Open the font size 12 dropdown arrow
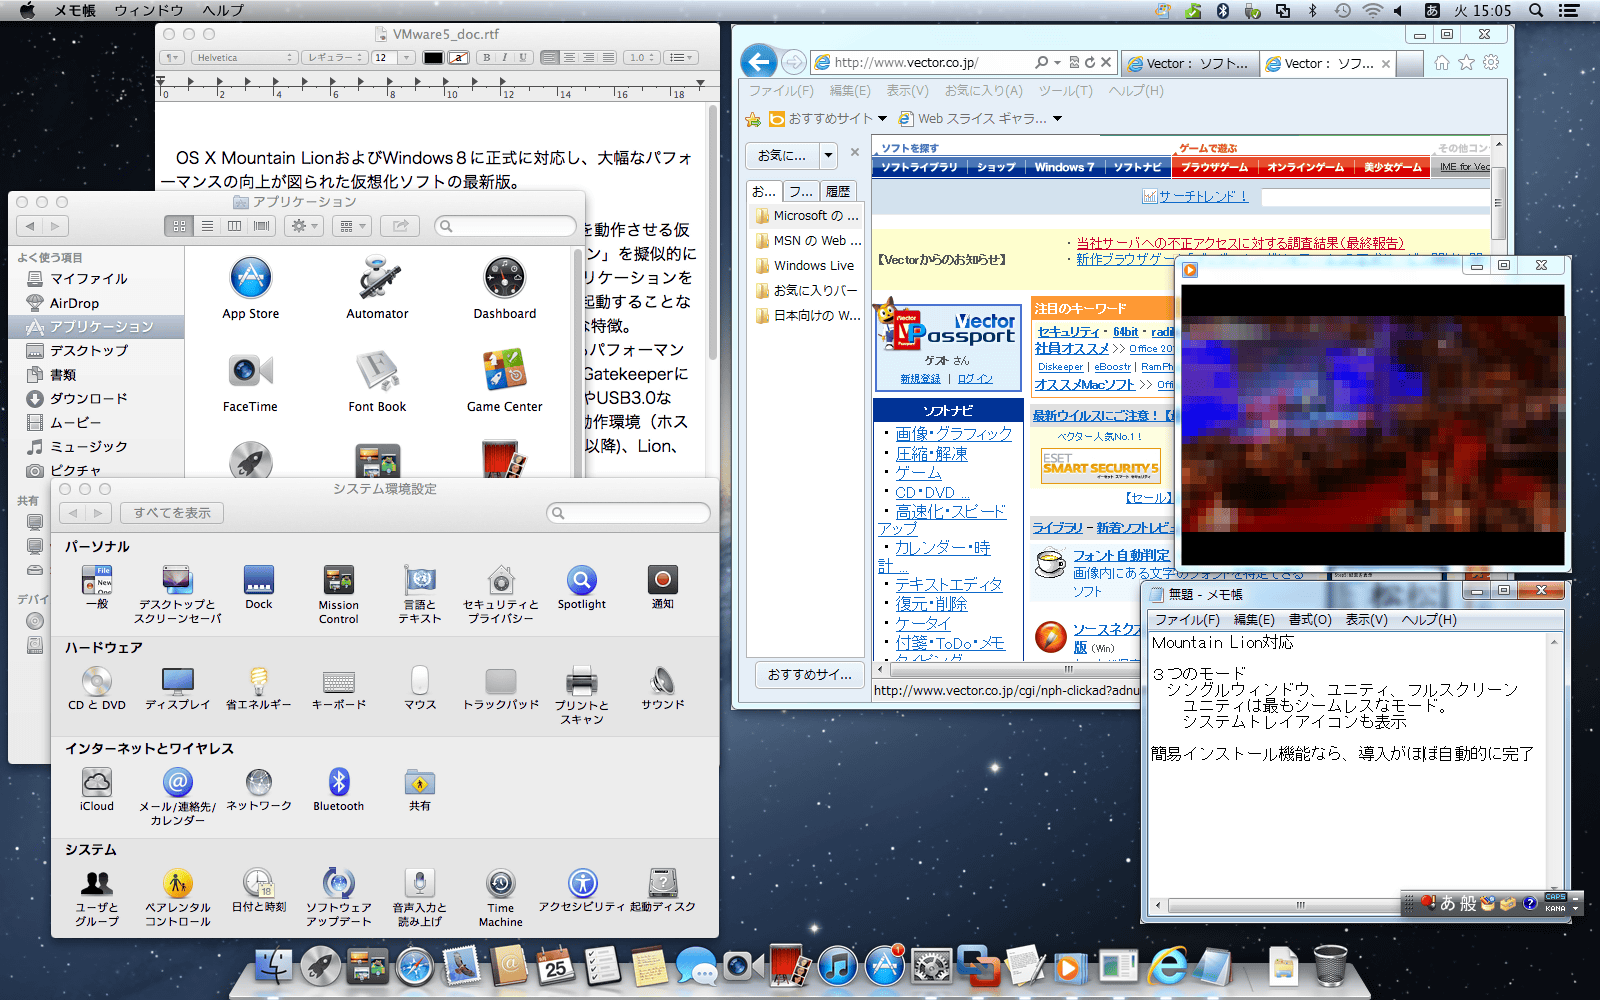The height and width of the screenshot is (1000, 1600). pyautogui.click(x=406, y=57)
